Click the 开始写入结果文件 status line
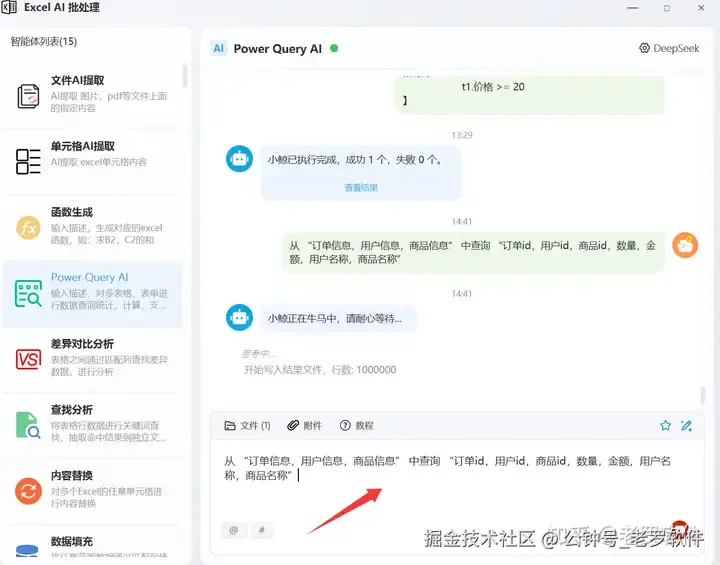The image size is (720, 565). click(320, 370)
